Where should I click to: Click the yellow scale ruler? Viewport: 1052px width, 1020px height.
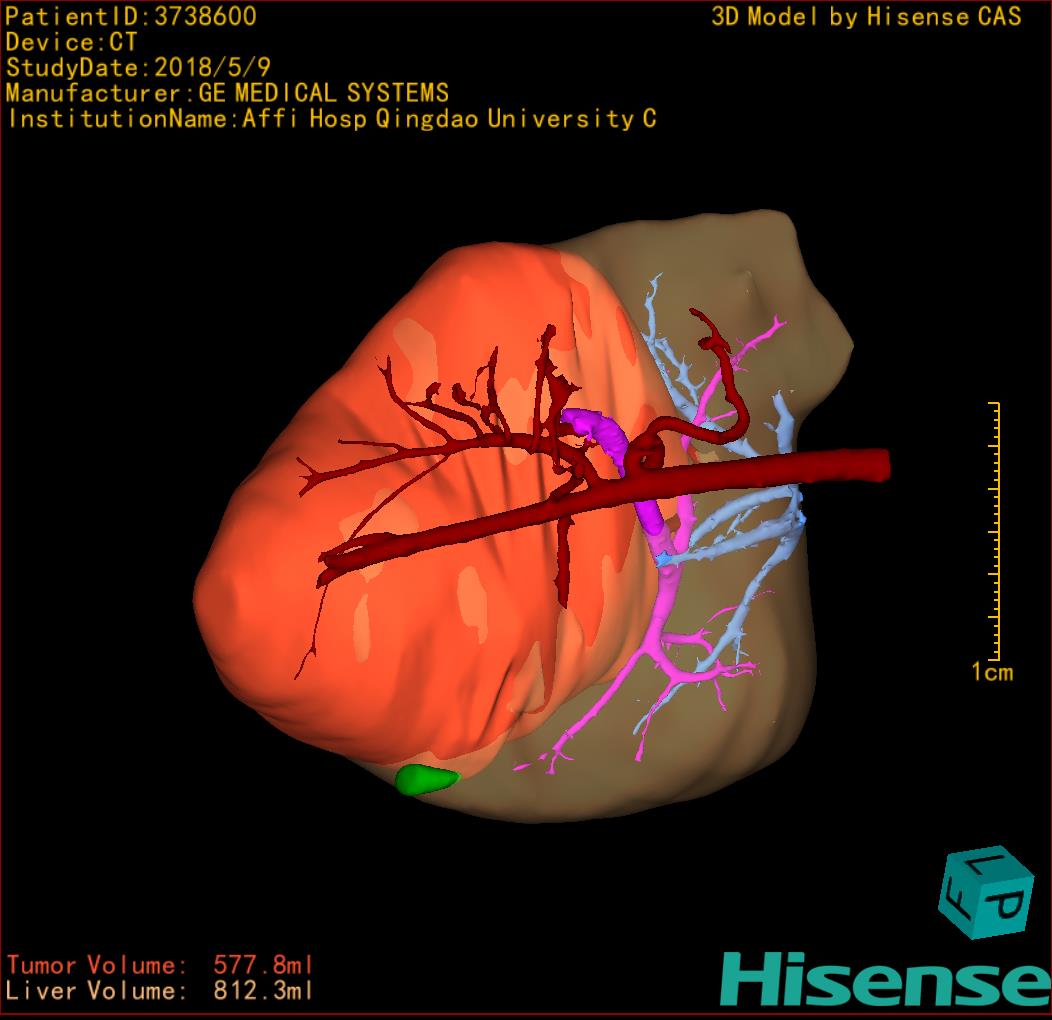(994, 530)
